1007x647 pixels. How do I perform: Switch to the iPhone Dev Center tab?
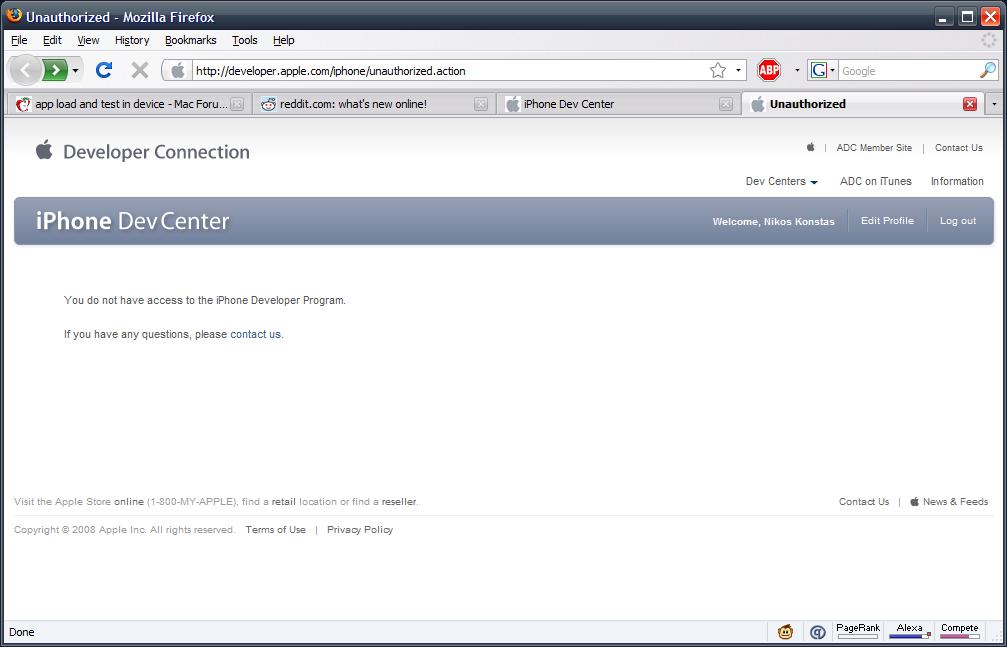(x=618, y=104)
